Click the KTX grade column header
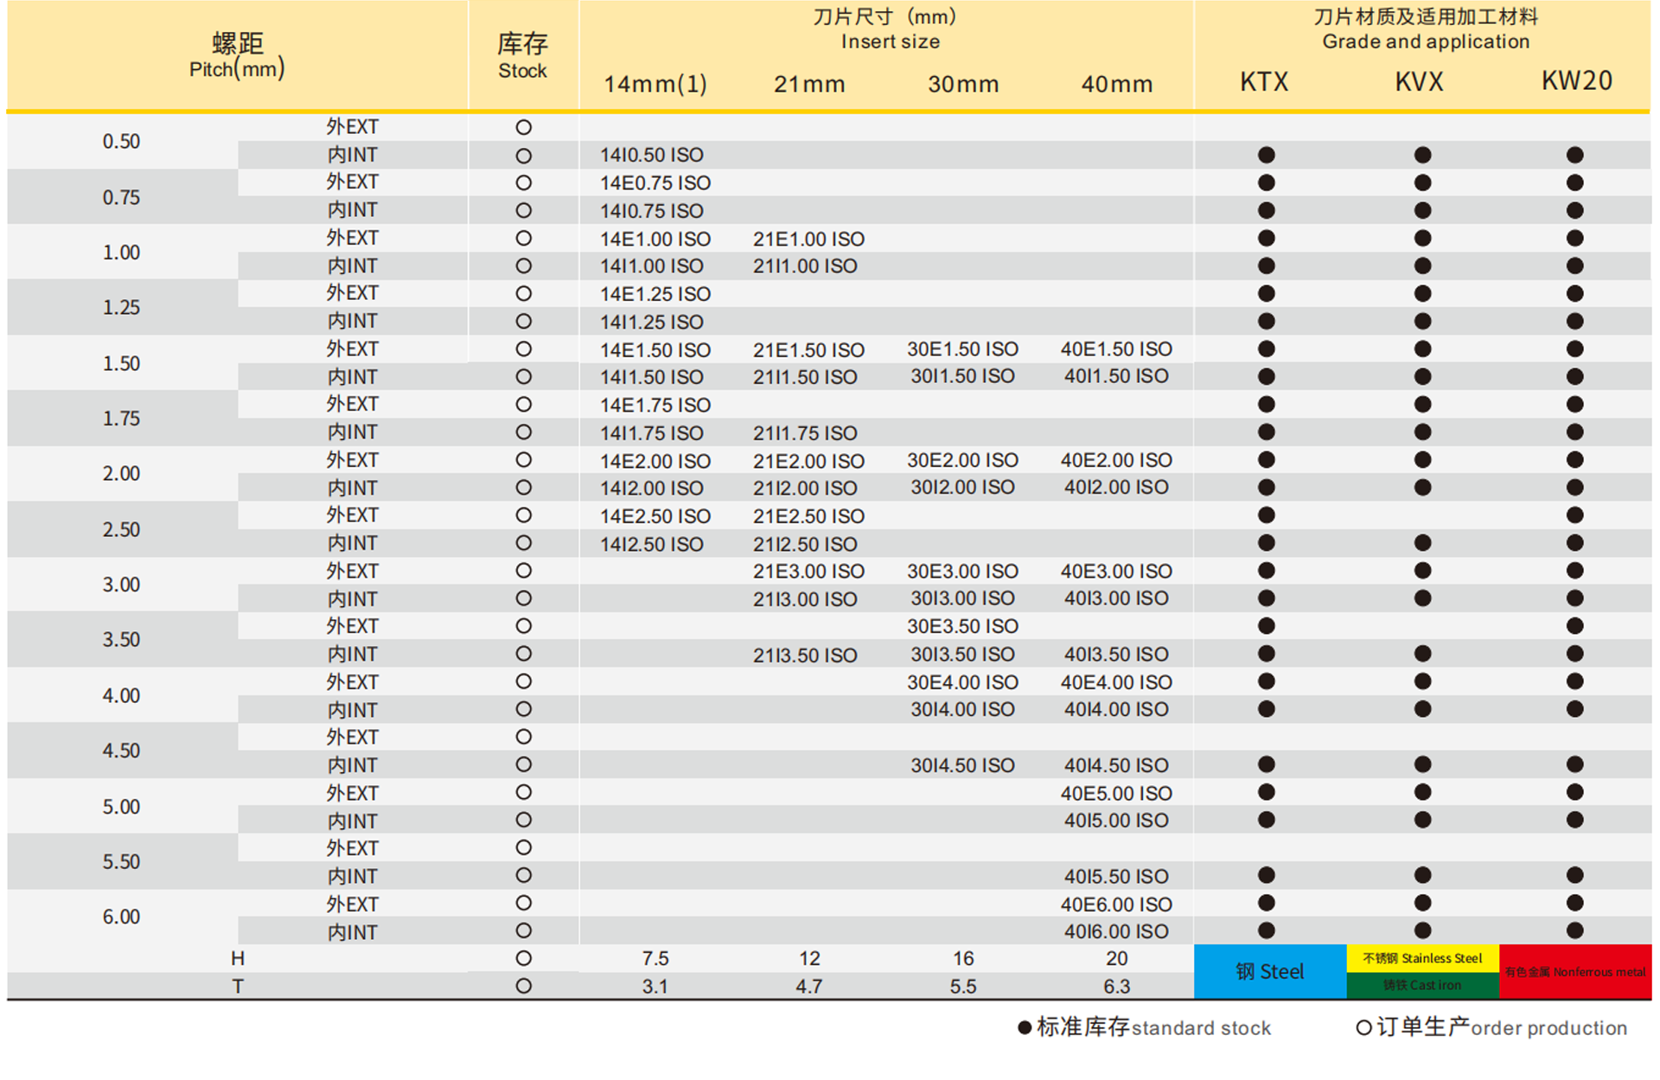This screenshot has width=1660, height=1080. [x=1264, y=82]
